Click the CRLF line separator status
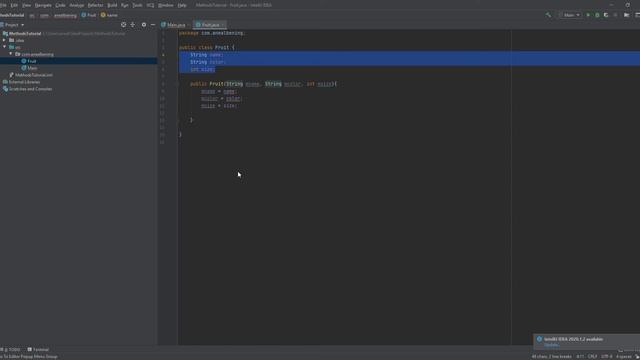640x360 pixels. [593, 357]
